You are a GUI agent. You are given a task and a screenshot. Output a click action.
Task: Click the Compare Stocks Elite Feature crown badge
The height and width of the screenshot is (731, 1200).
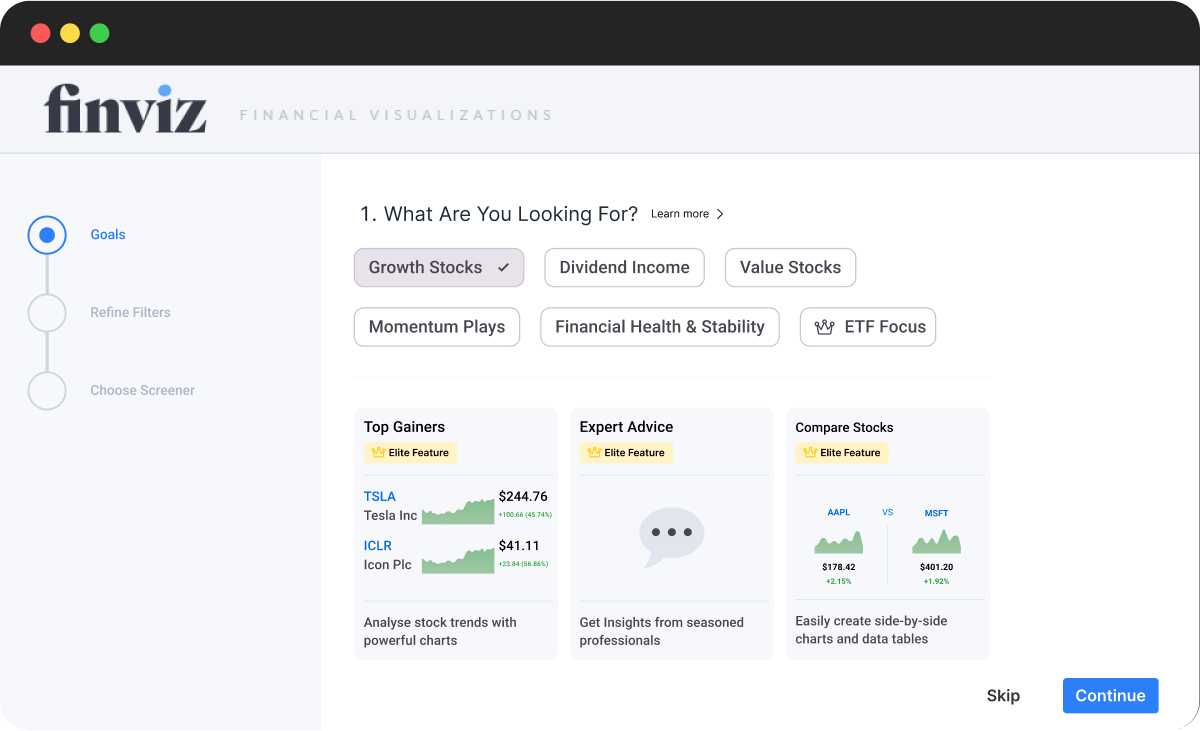841,453
